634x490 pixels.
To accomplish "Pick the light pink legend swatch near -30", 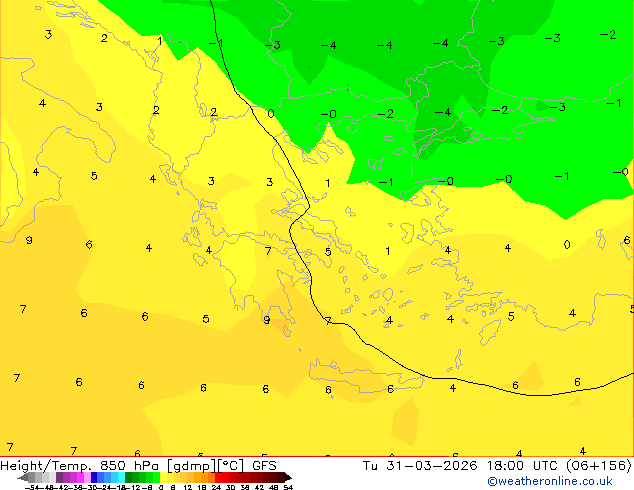I will (x=87, y=478).
